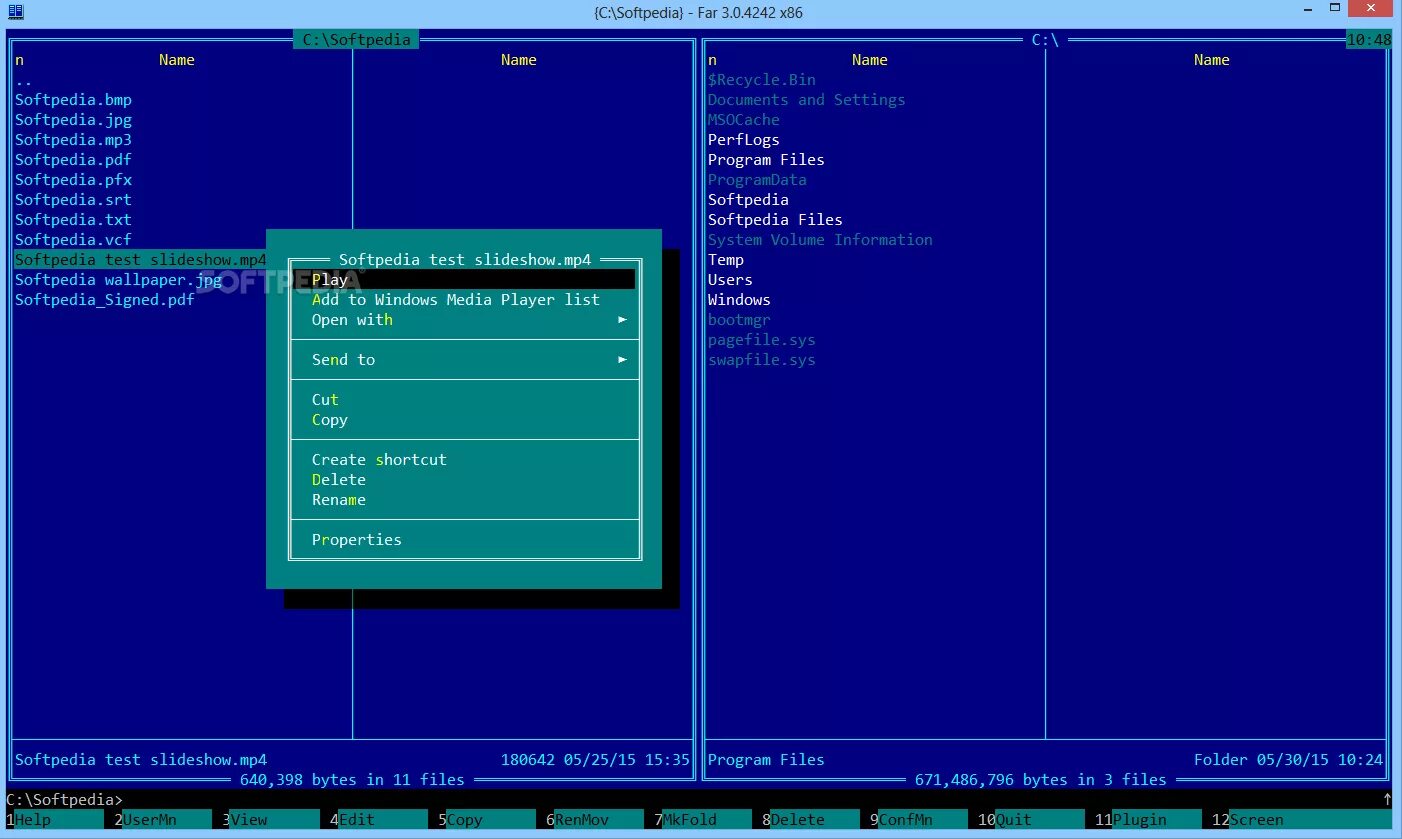Click the 4 Edit function key
Screen dimensions: 1402x839
[379, 820]
